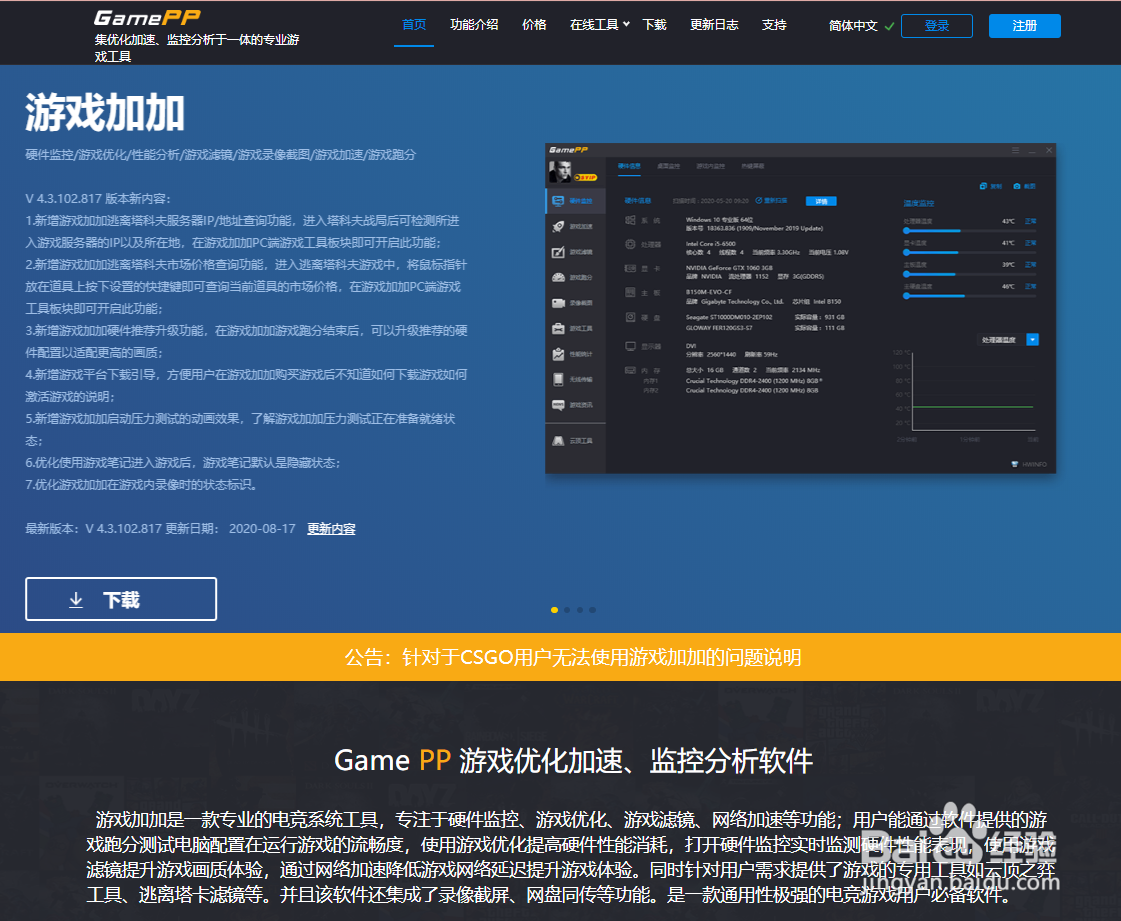The width and height of the screenshot is (1121, 921).
Task: Click the 更新内容 link
Action: tap(331, 528)
